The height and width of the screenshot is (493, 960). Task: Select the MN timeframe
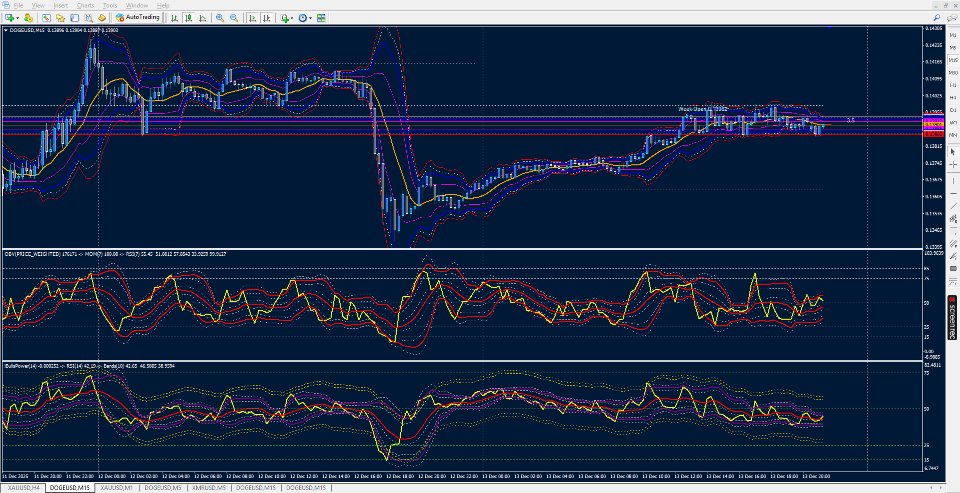[953, 135]
